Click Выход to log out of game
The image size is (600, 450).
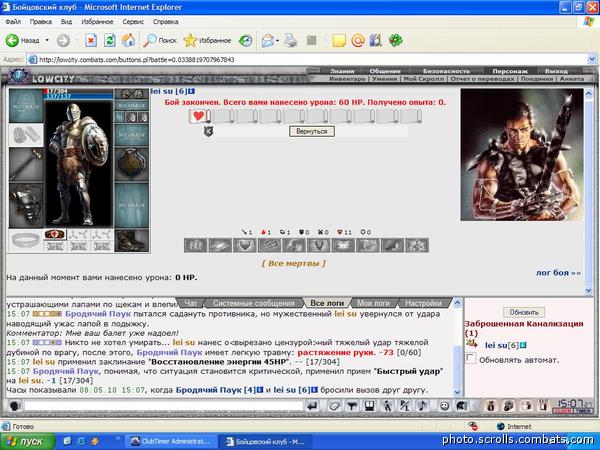coord(556,71)
